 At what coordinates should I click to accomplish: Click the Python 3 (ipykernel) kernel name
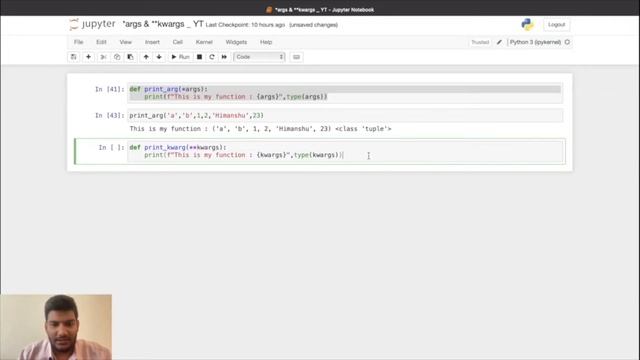click(x=535, y=42)
